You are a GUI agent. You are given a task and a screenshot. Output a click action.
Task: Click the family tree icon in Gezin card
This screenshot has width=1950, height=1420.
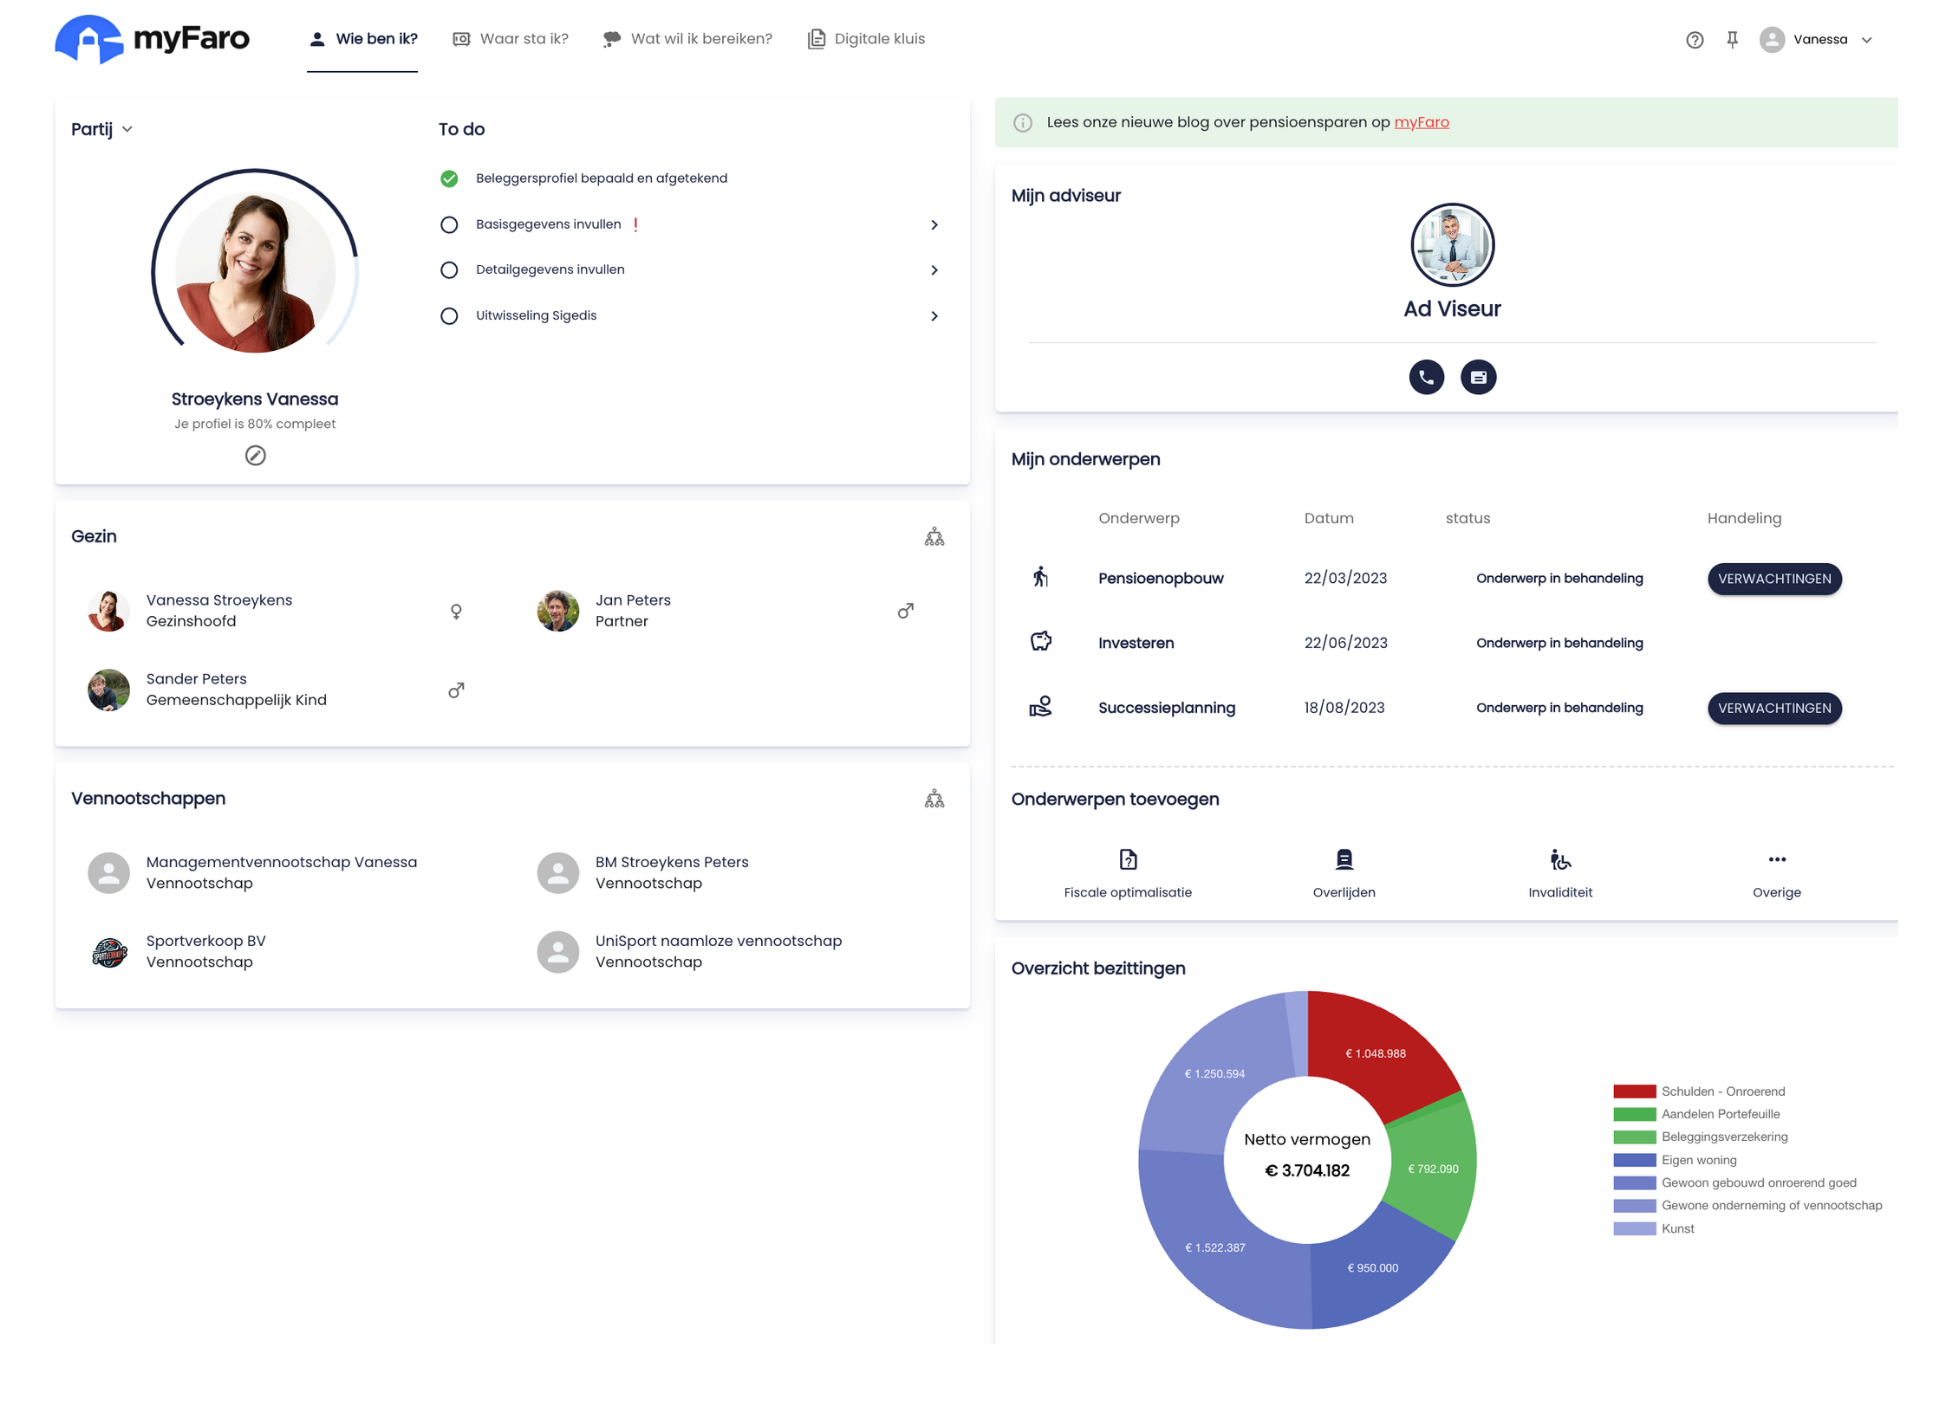[935, 536]
